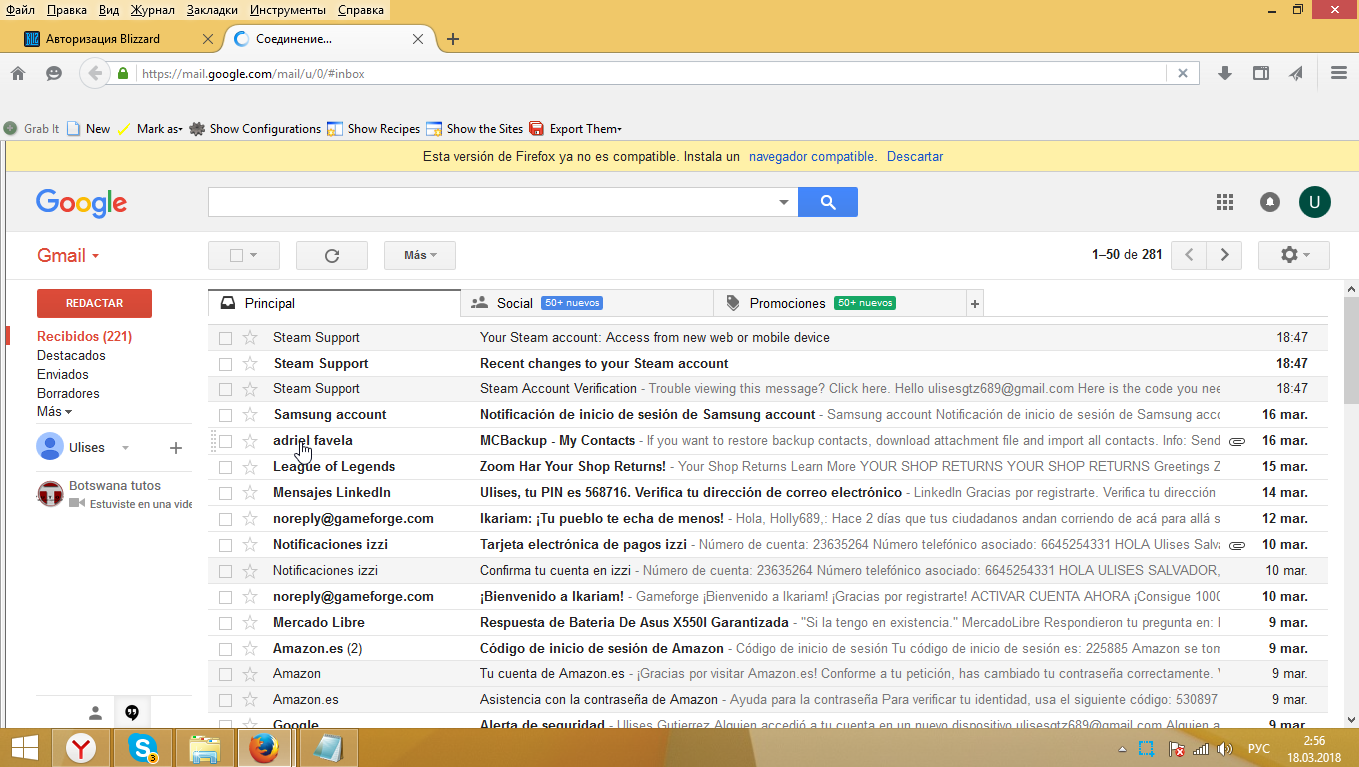The width and height of the screenshot is (1359, 767).
Task: Star the adriel favela email
Action: tap(250, 441)
